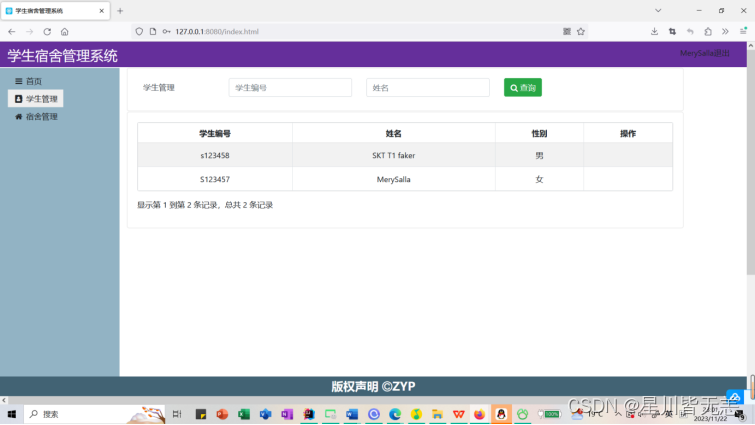Image resolution: width=755 pixels, height=425 pixels.
Task: Select cell SKT T1 faker
Action: (x=393, y=155)
